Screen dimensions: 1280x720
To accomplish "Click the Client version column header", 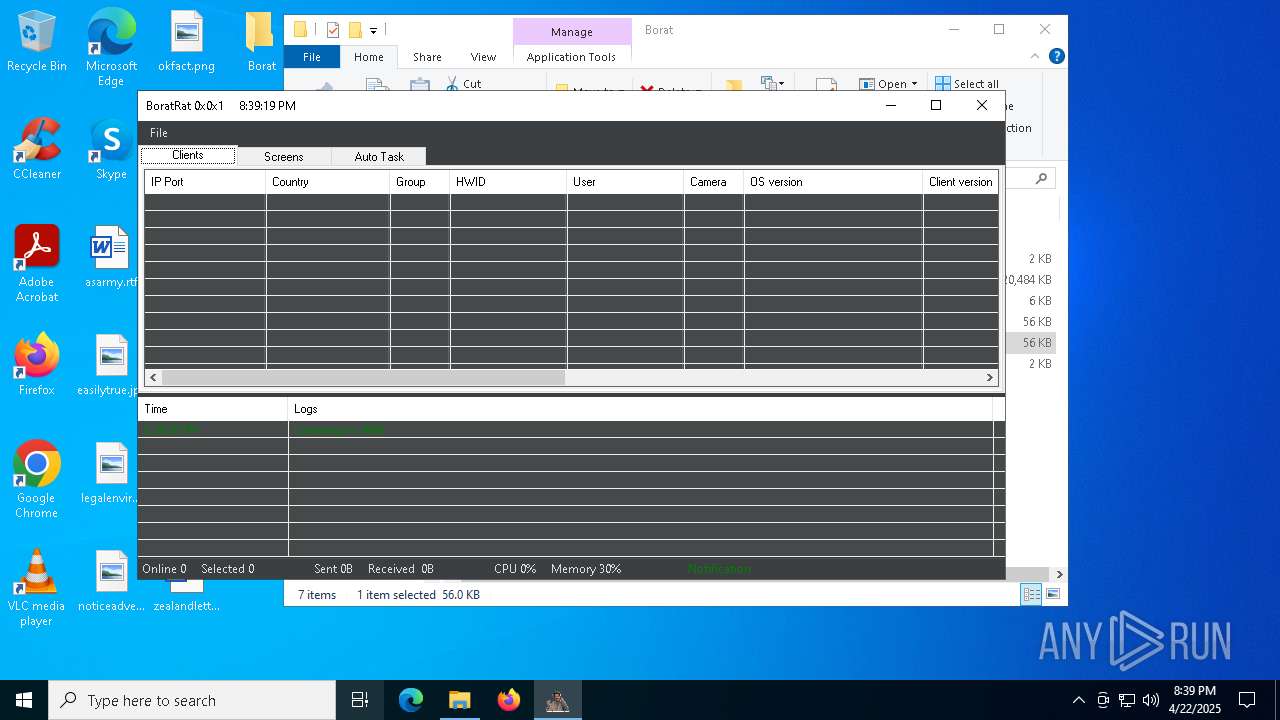I will 960,182.
